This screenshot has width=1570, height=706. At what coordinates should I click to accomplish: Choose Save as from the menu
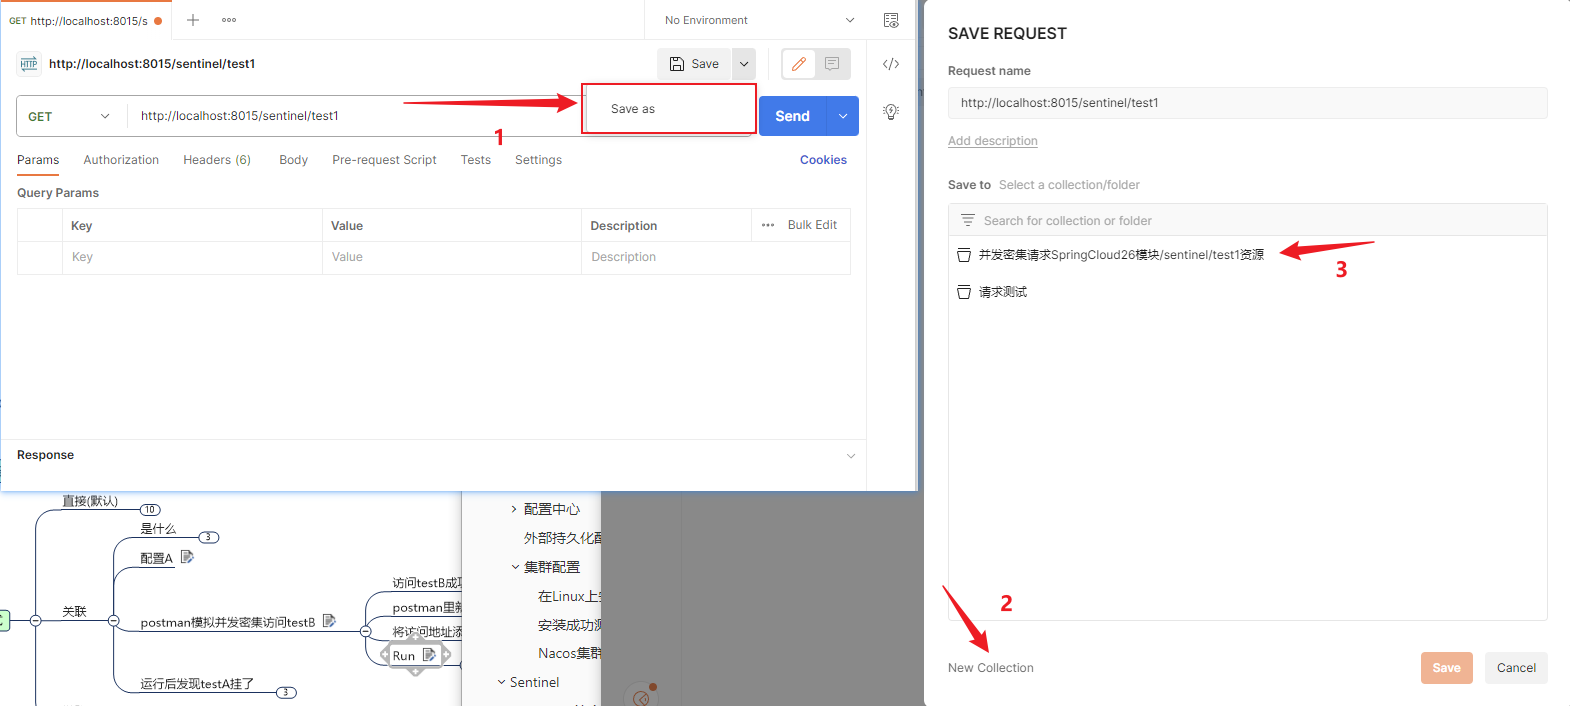[633, 109]
